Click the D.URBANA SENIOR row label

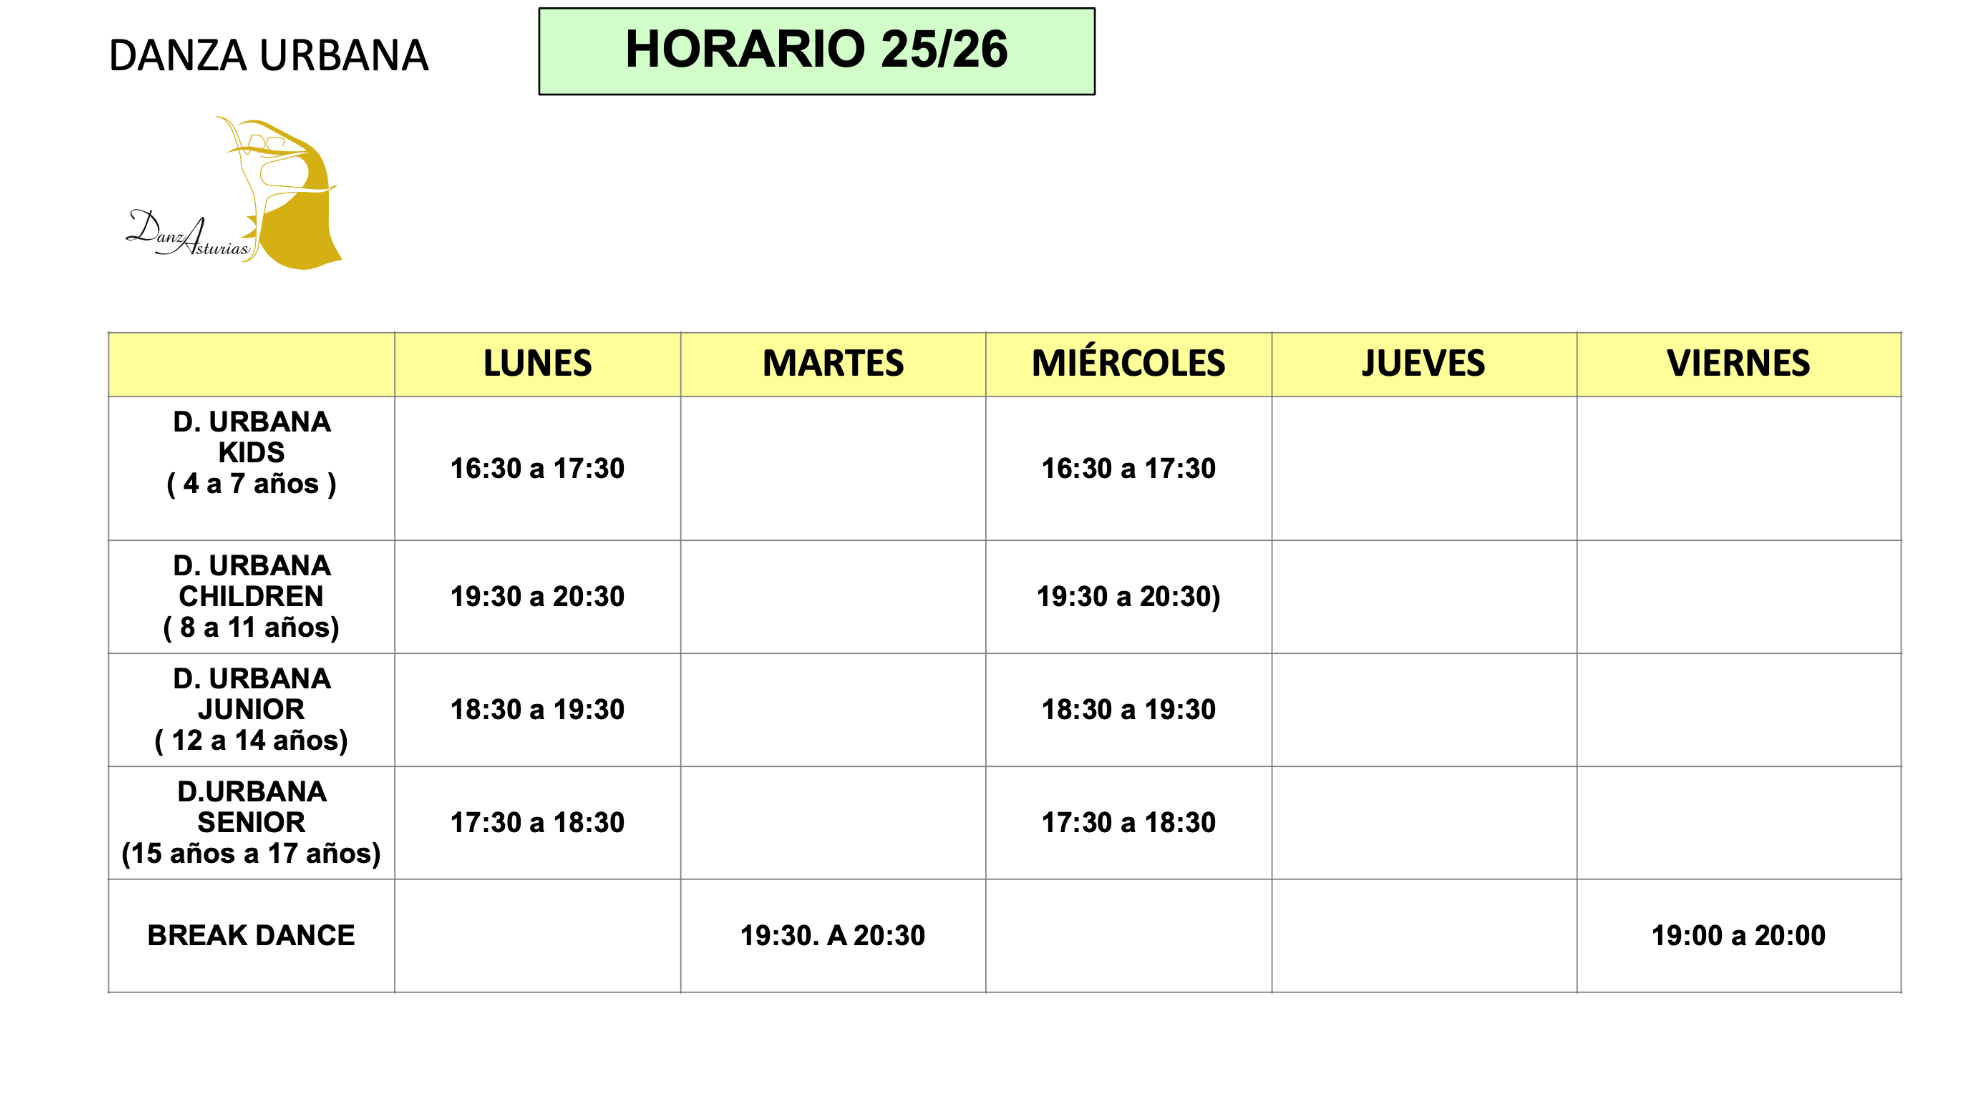click(251, 822)
